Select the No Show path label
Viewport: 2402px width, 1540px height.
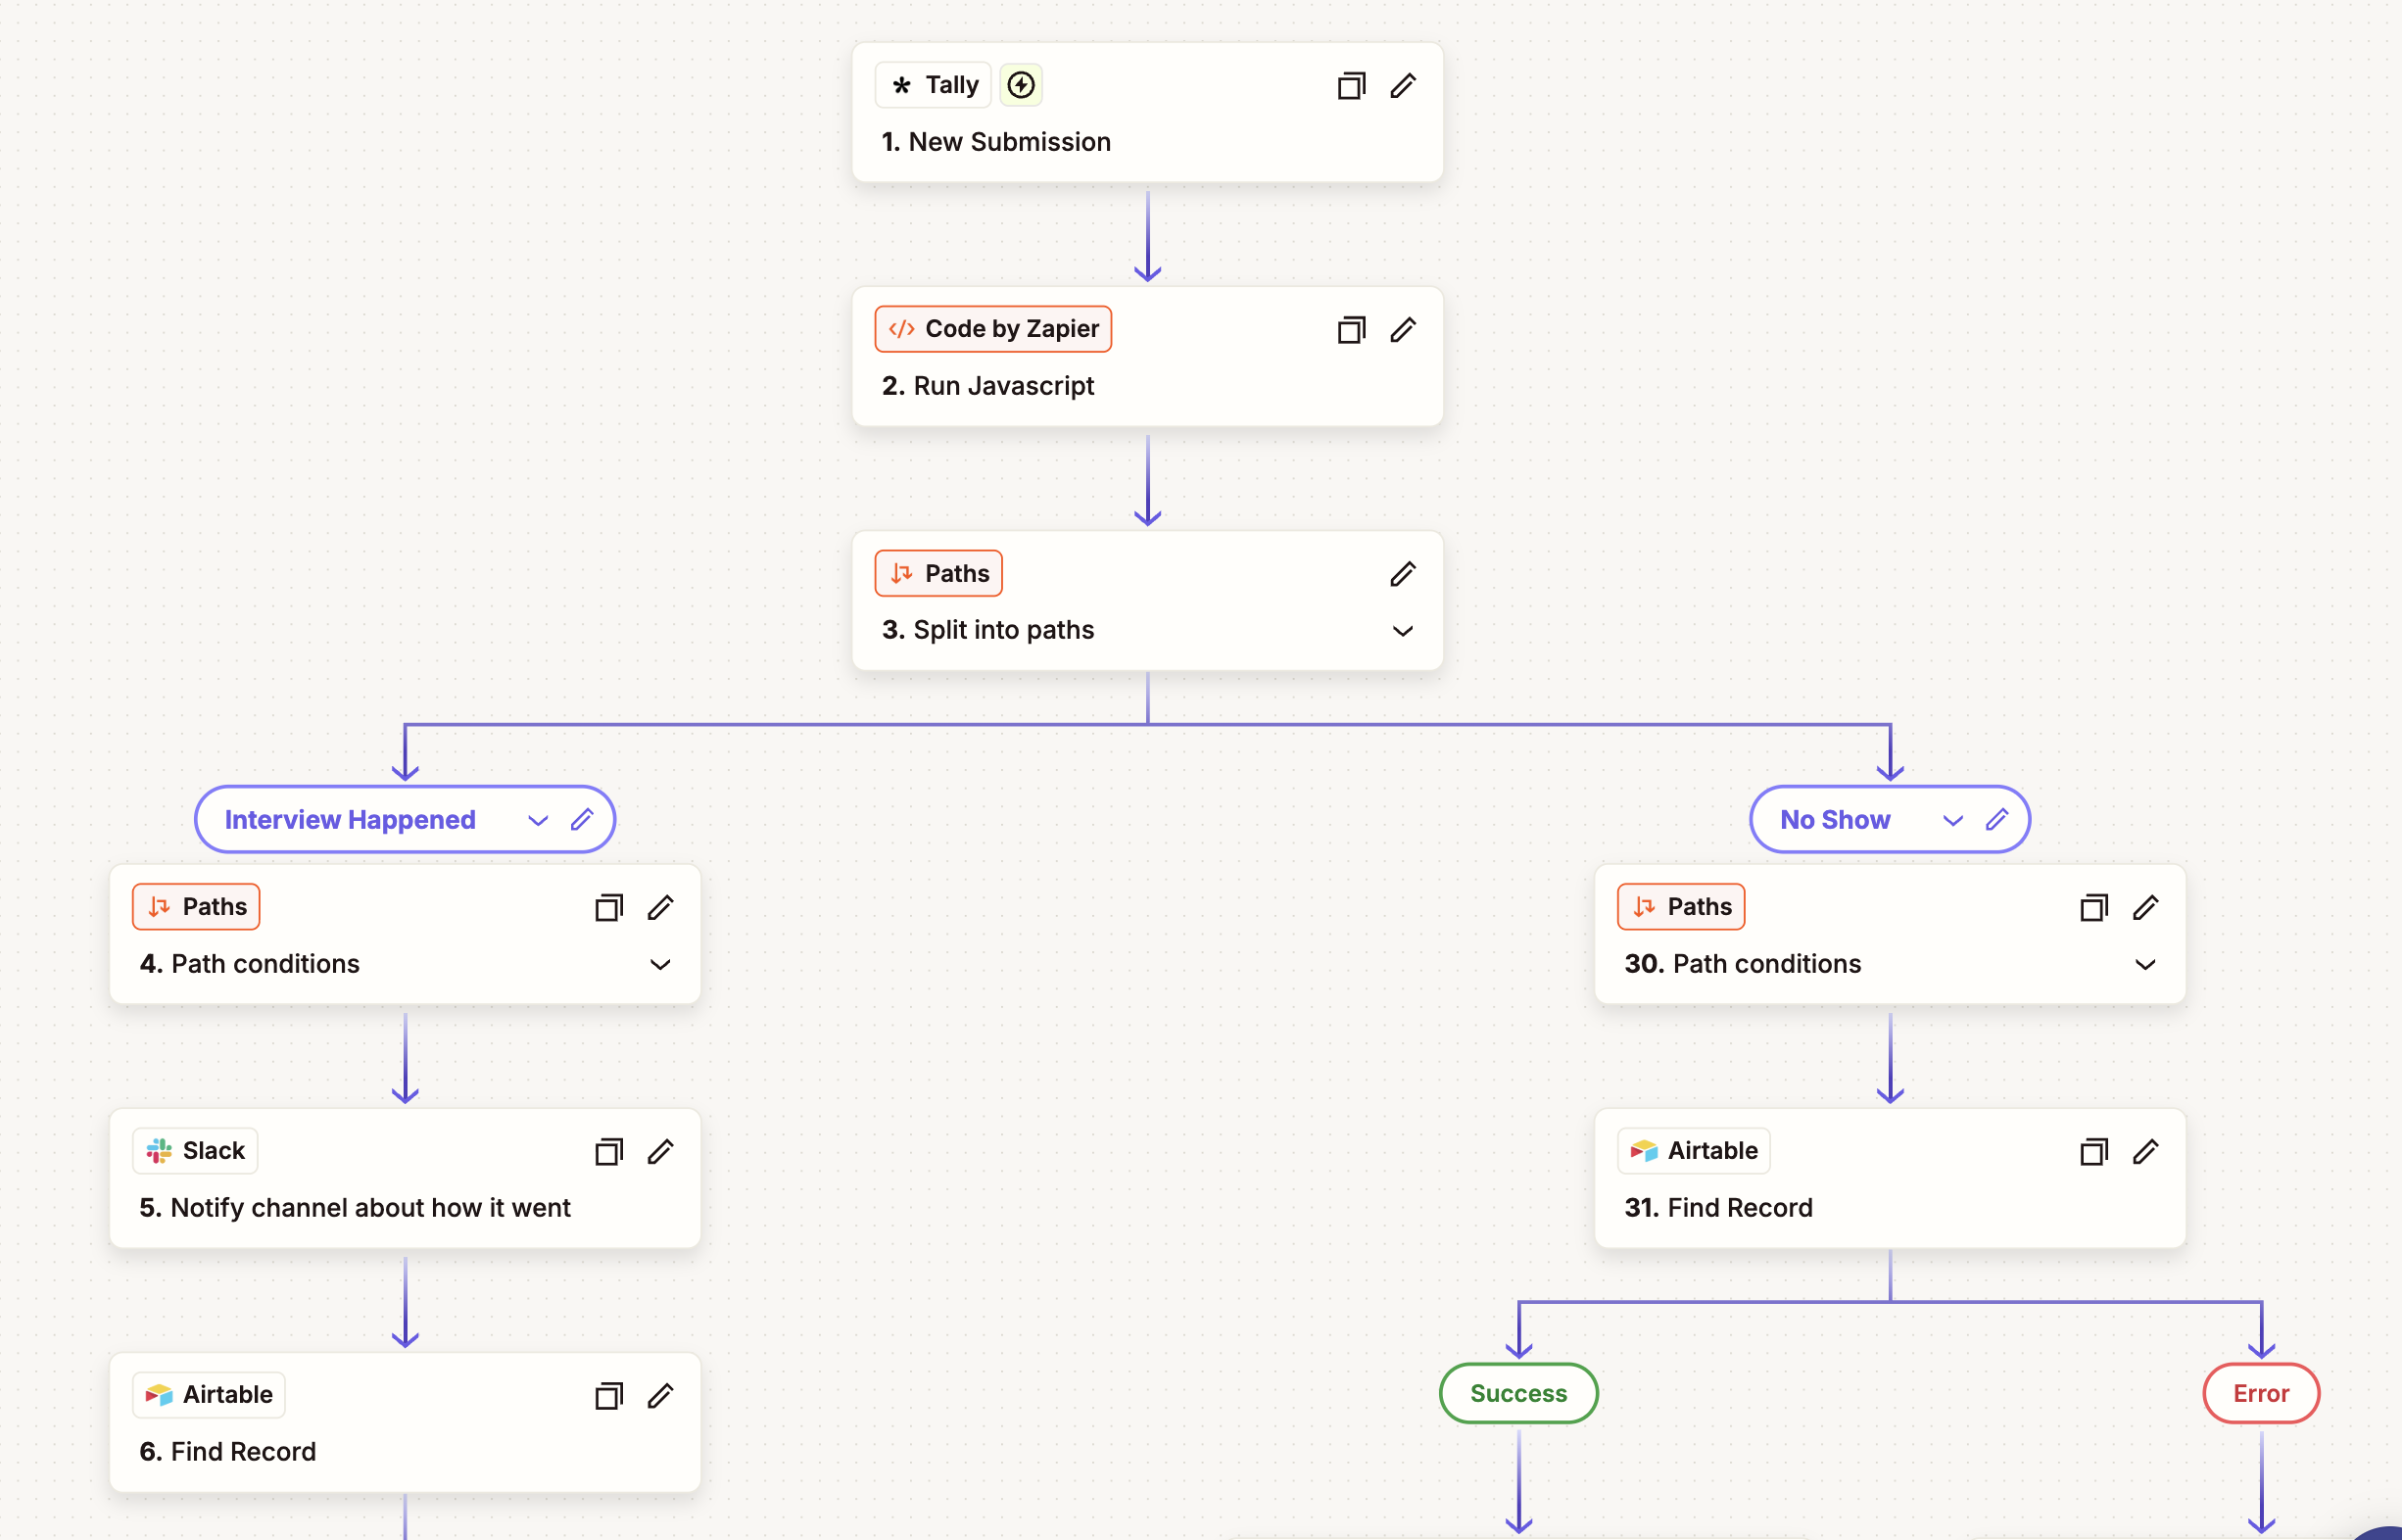pos(1835,820)
